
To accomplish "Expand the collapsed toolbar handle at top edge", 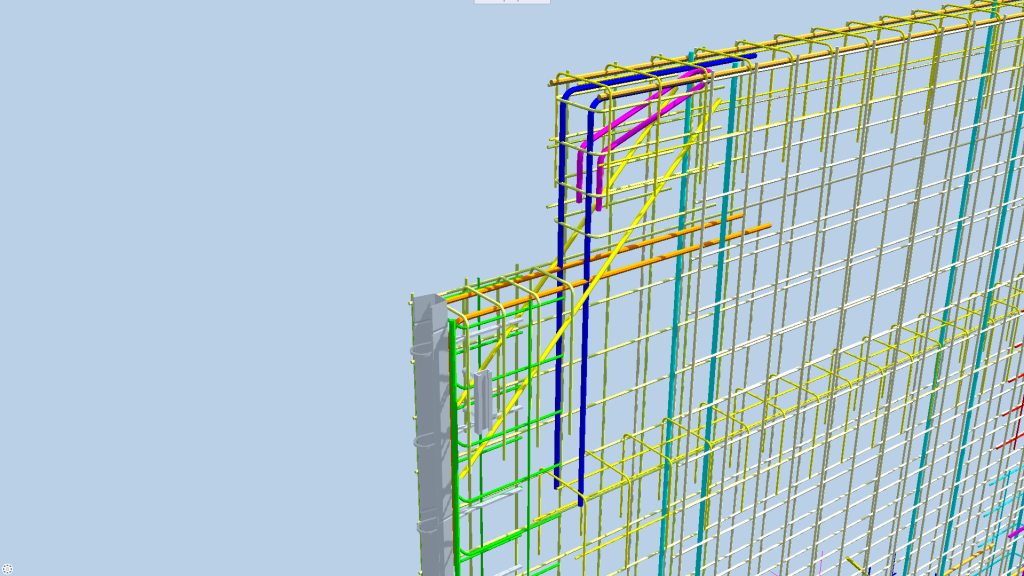I will [x=511, y=2].
